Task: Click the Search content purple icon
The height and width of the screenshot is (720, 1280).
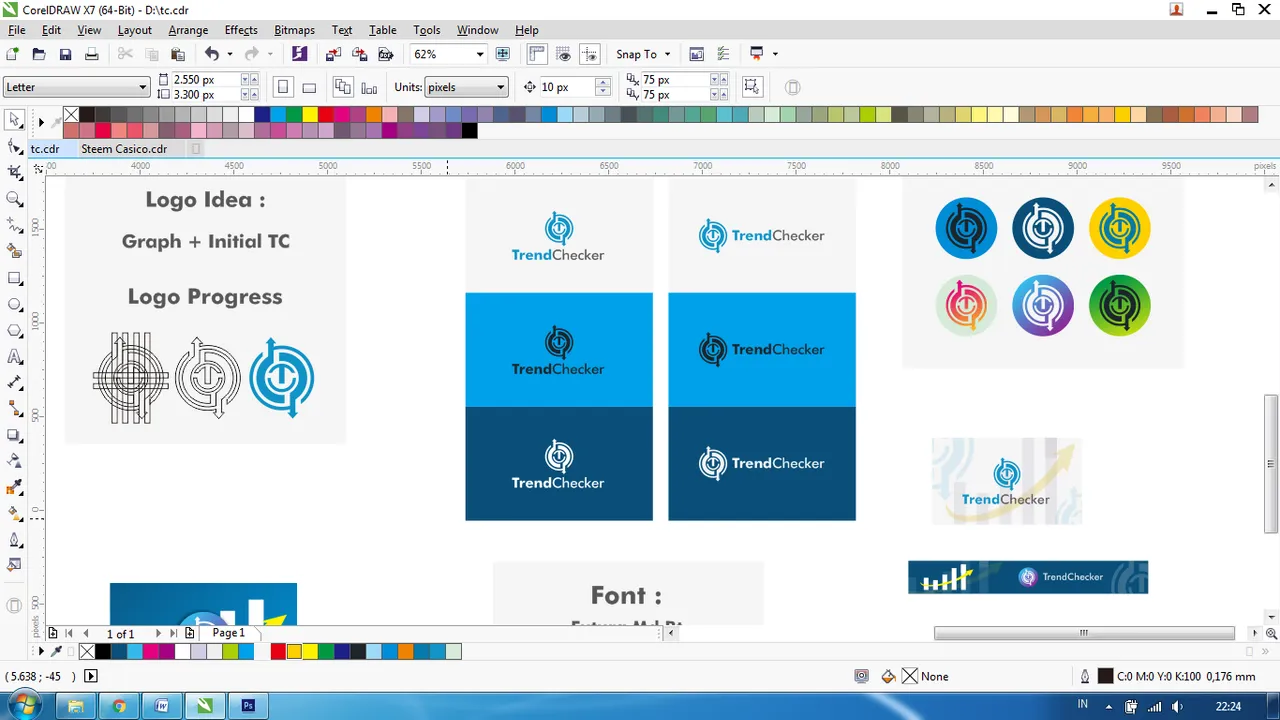Action: click(x=299, y=54)
